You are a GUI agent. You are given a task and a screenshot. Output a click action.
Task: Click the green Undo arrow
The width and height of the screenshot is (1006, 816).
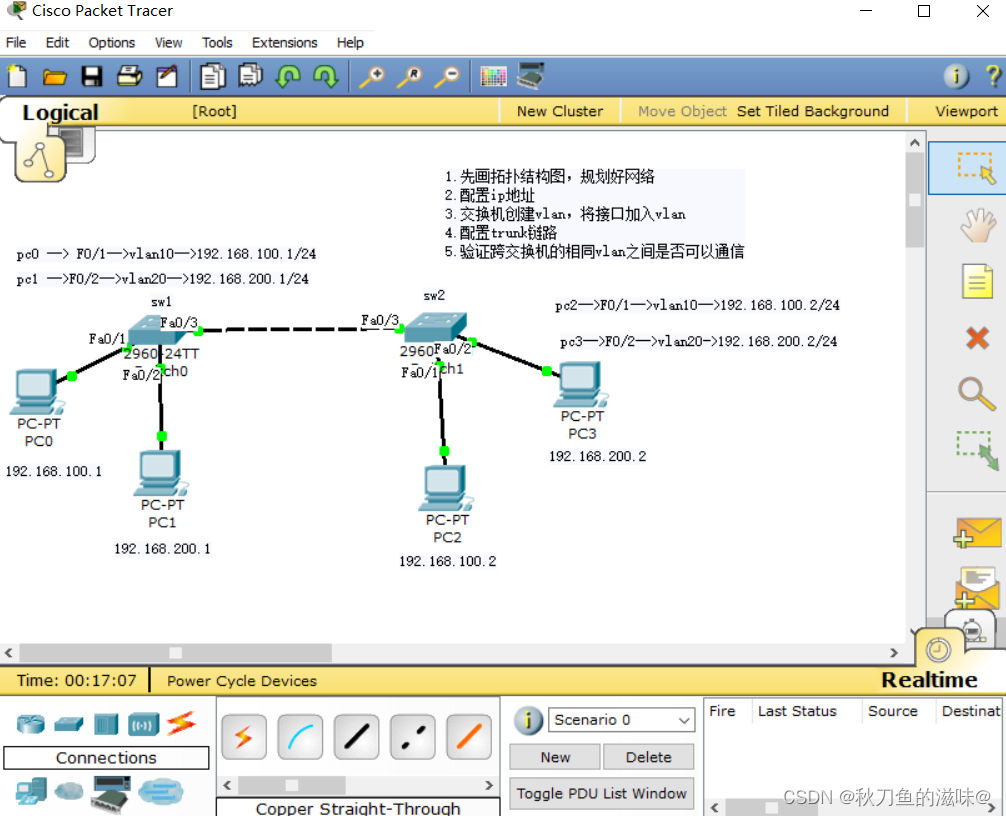tap(288, 76)
